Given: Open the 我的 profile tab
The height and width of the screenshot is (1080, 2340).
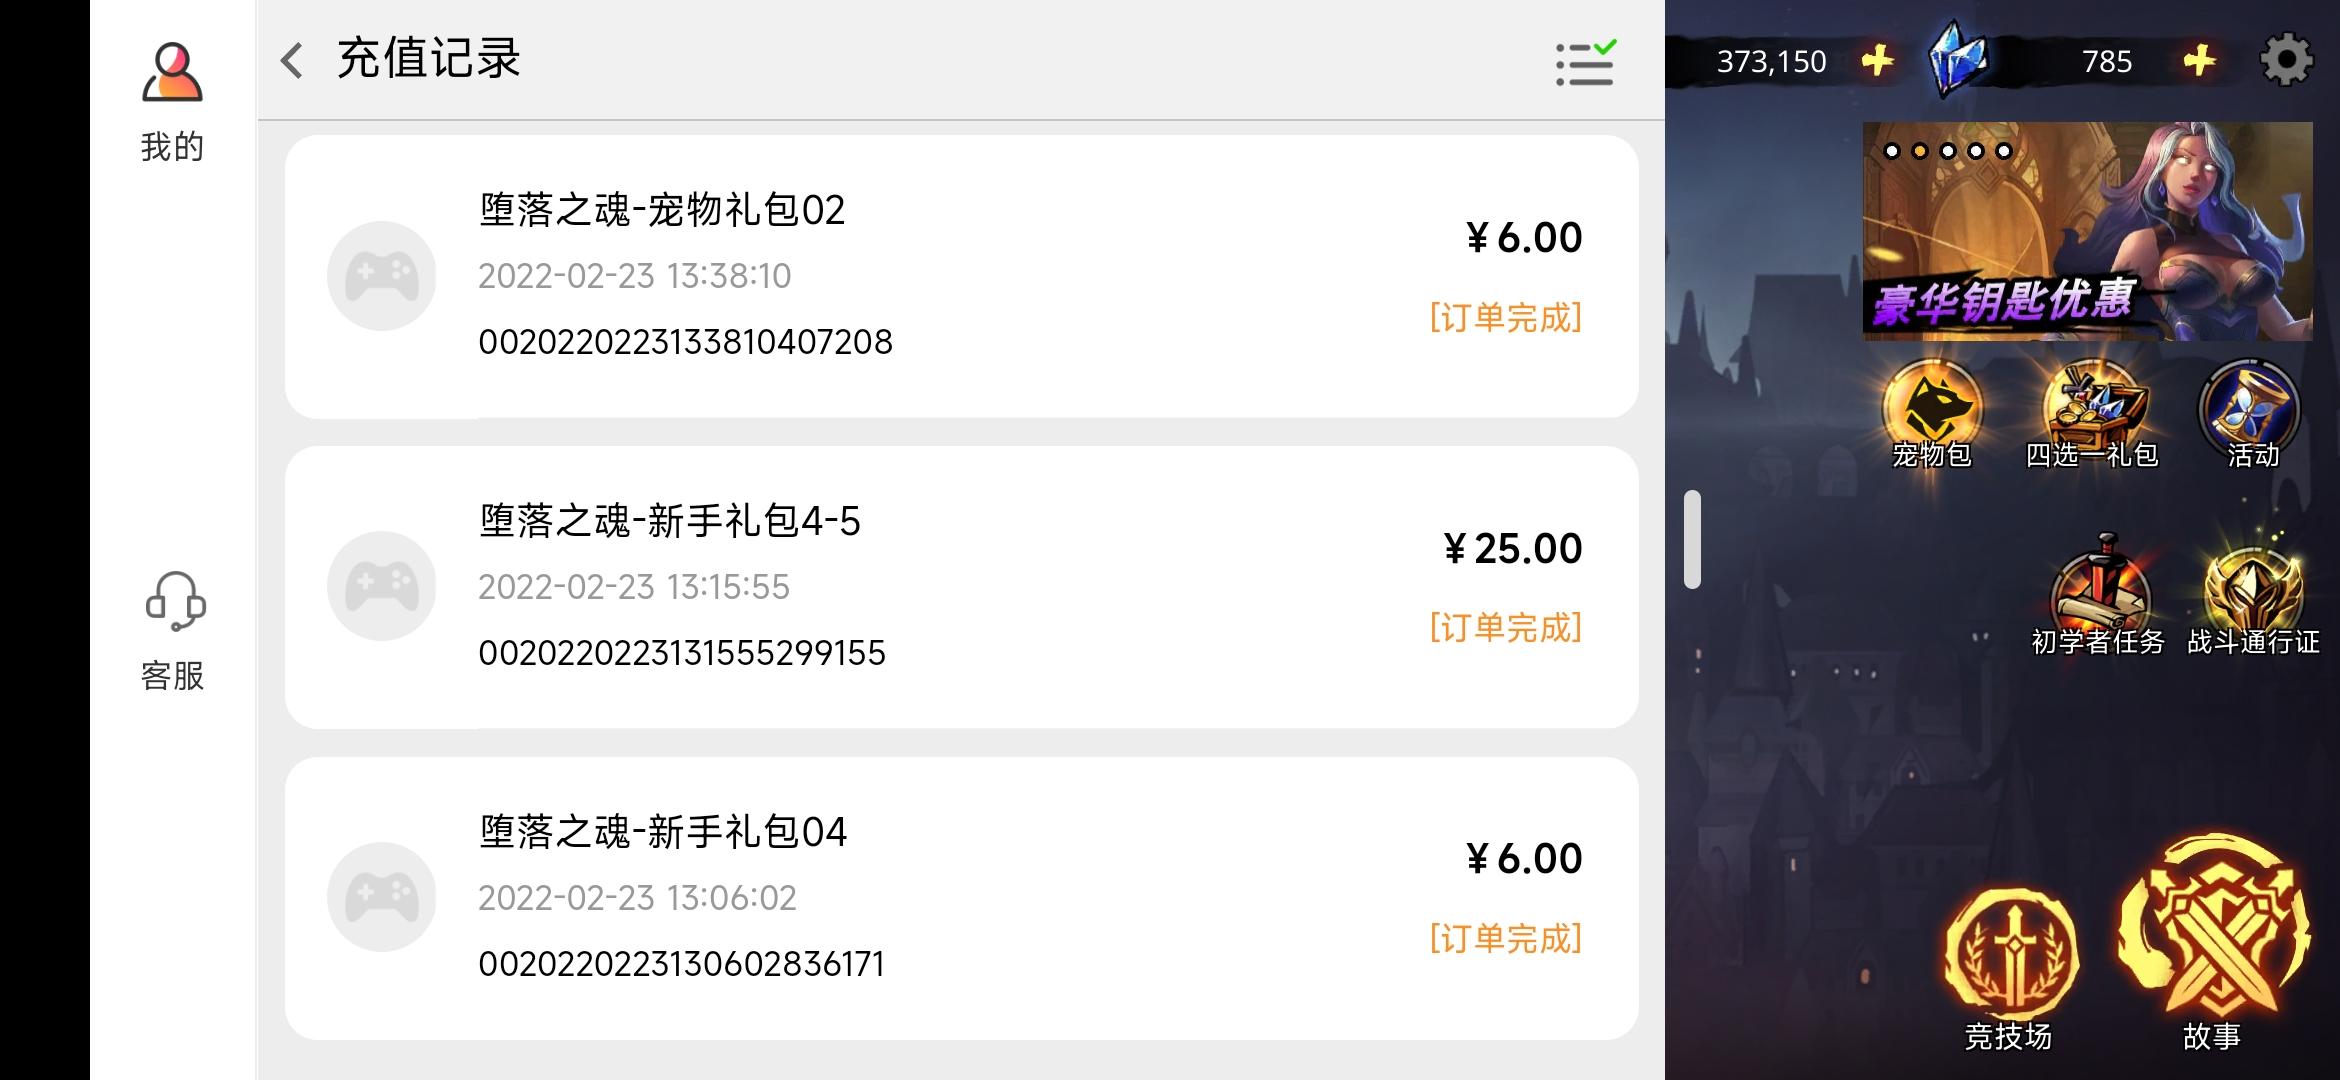Looking at the screenshot, I should coord(172,102).
